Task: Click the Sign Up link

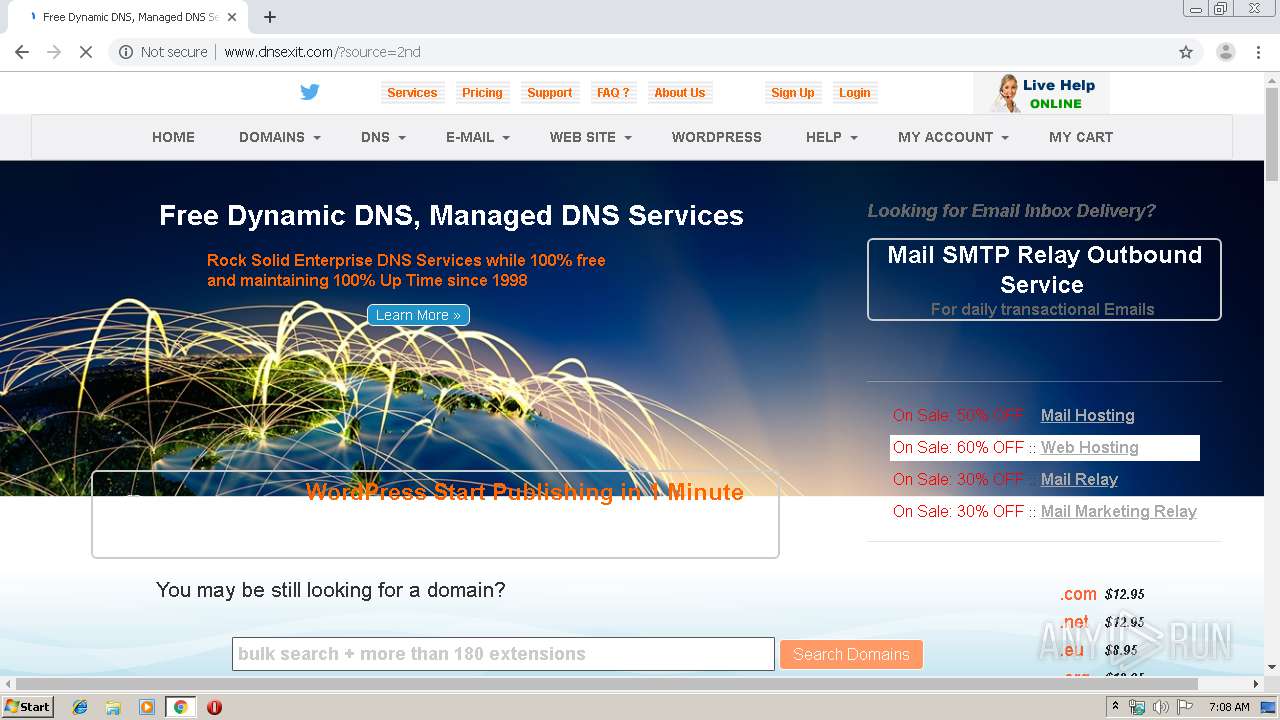Action: click(x=792, y=93)
